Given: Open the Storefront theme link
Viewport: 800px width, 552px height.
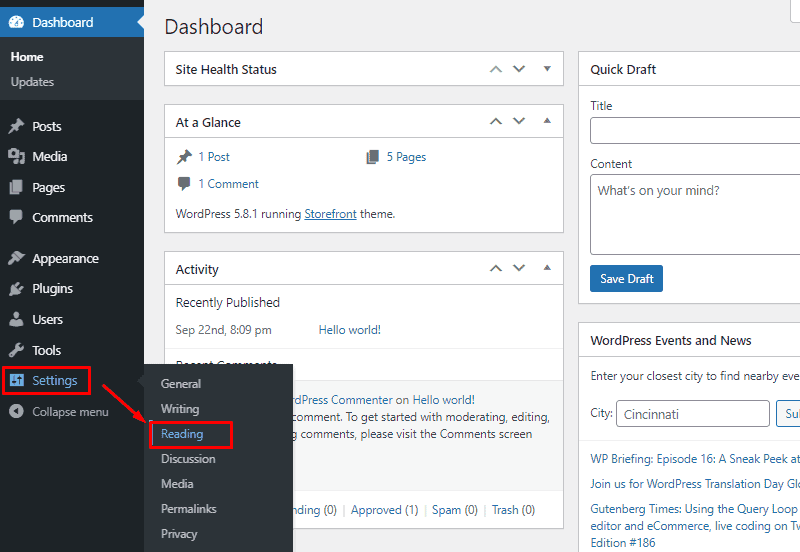Looking at the screenshot, I should [x=330, y=214].
